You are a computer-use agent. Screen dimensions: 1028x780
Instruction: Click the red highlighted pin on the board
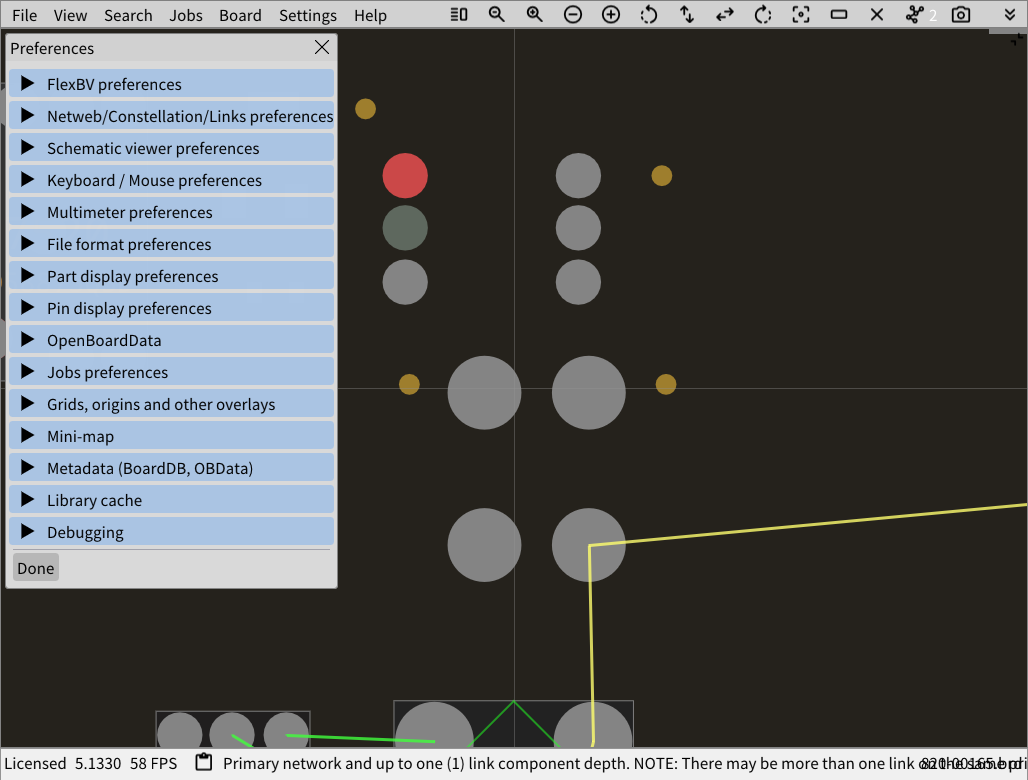405,175
